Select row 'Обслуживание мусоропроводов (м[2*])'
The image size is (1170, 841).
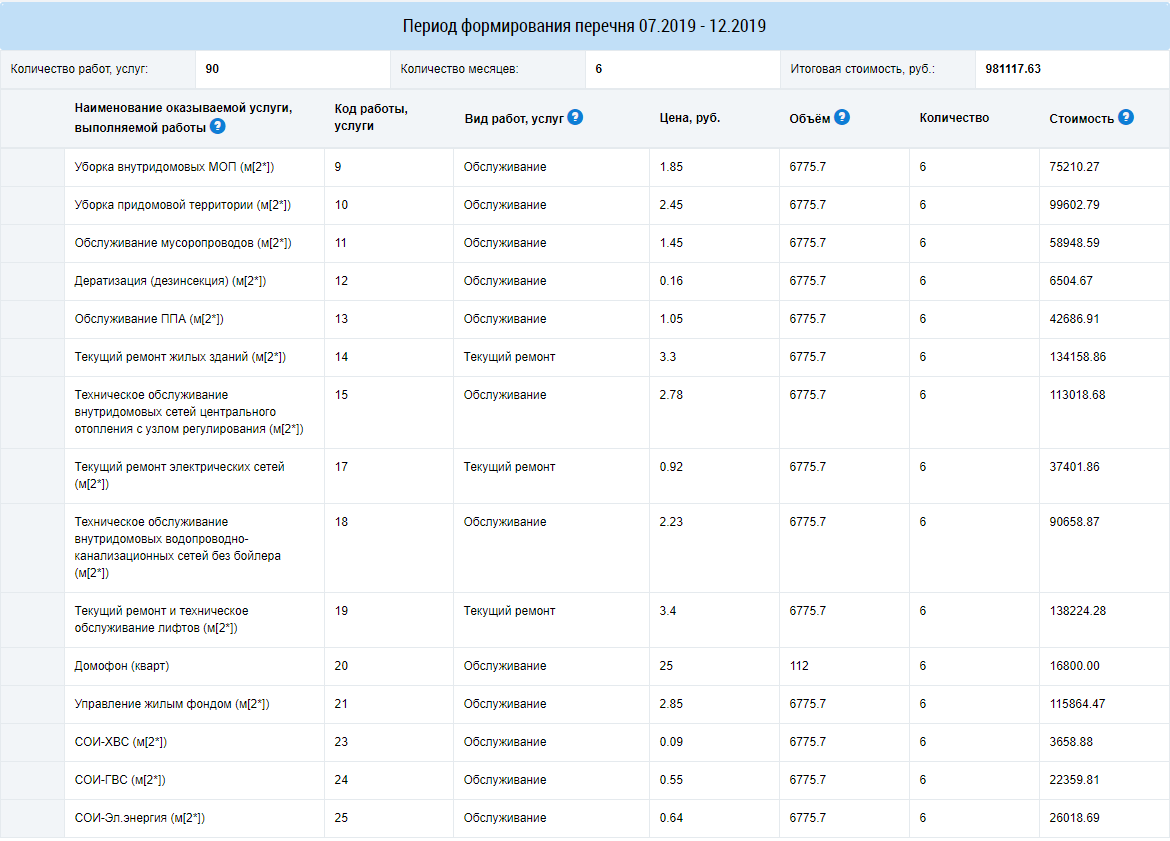[x=585, y=243]
